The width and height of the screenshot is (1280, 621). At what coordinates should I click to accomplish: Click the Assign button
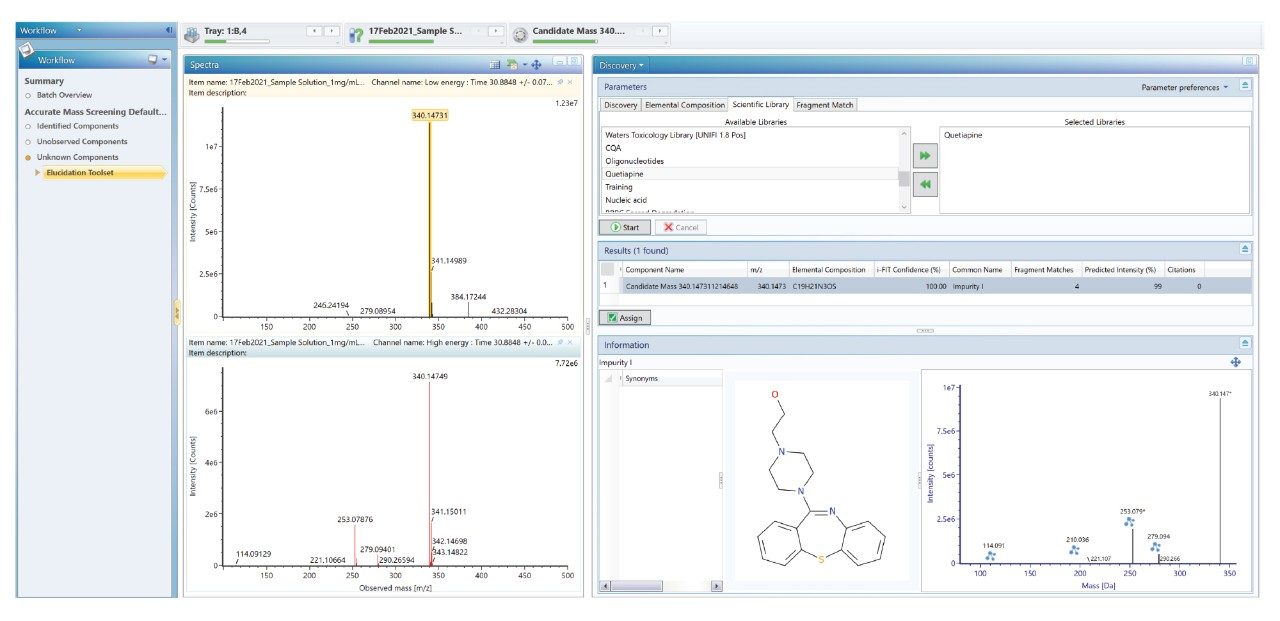coord(625,318)
